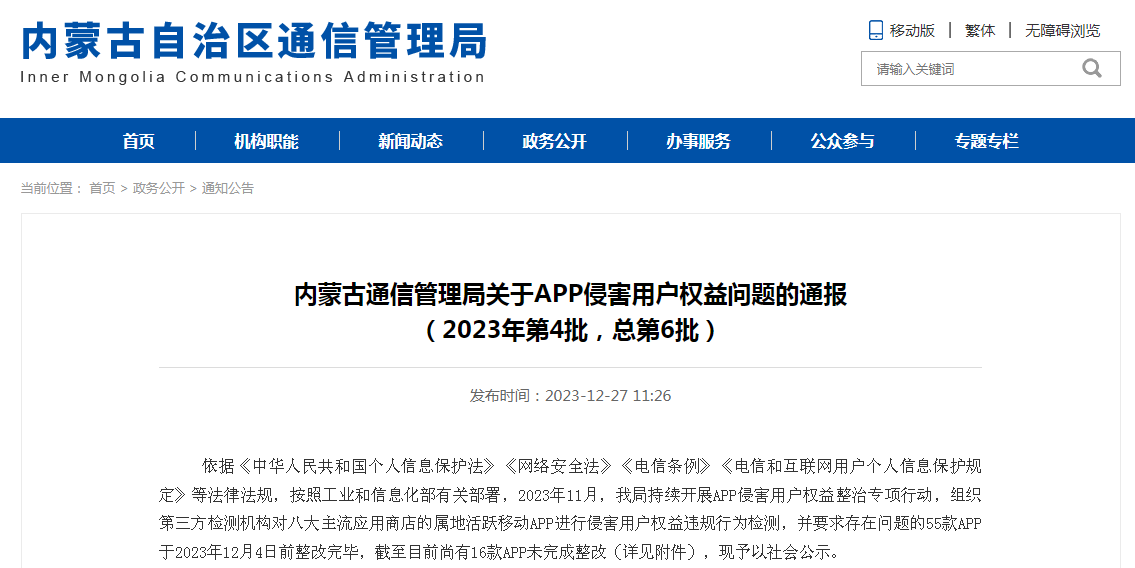Viewport: 1135px width, 568px height.
Task: Go to 新闻动态 in navigation bar
Action: (411, 141)
